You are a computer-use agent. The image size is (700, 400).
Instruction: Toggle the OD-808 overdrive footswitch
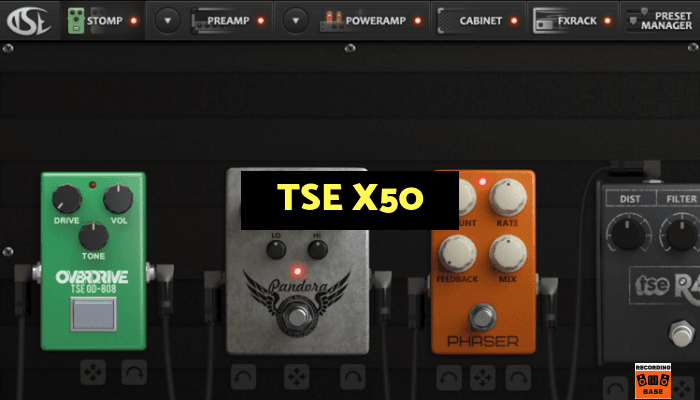coord(93,314)
